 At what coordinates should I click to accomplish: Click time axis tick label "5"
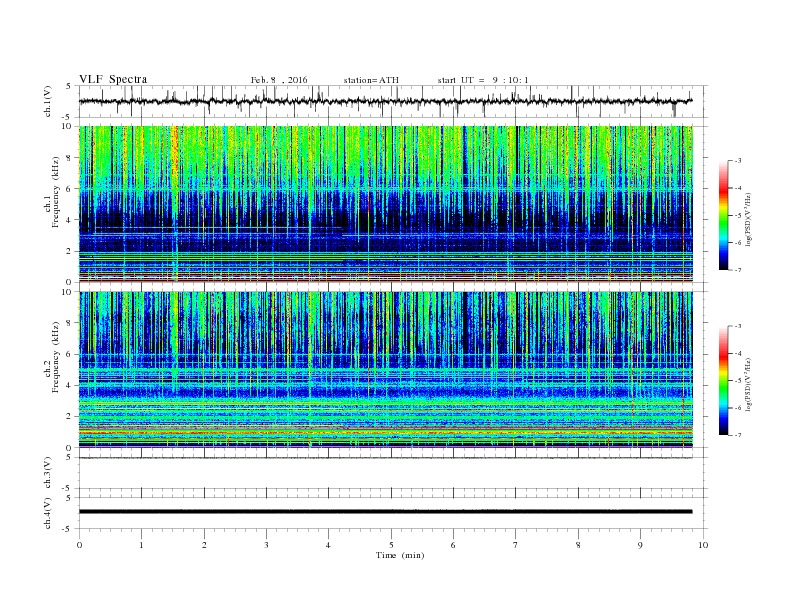point(391,545)
